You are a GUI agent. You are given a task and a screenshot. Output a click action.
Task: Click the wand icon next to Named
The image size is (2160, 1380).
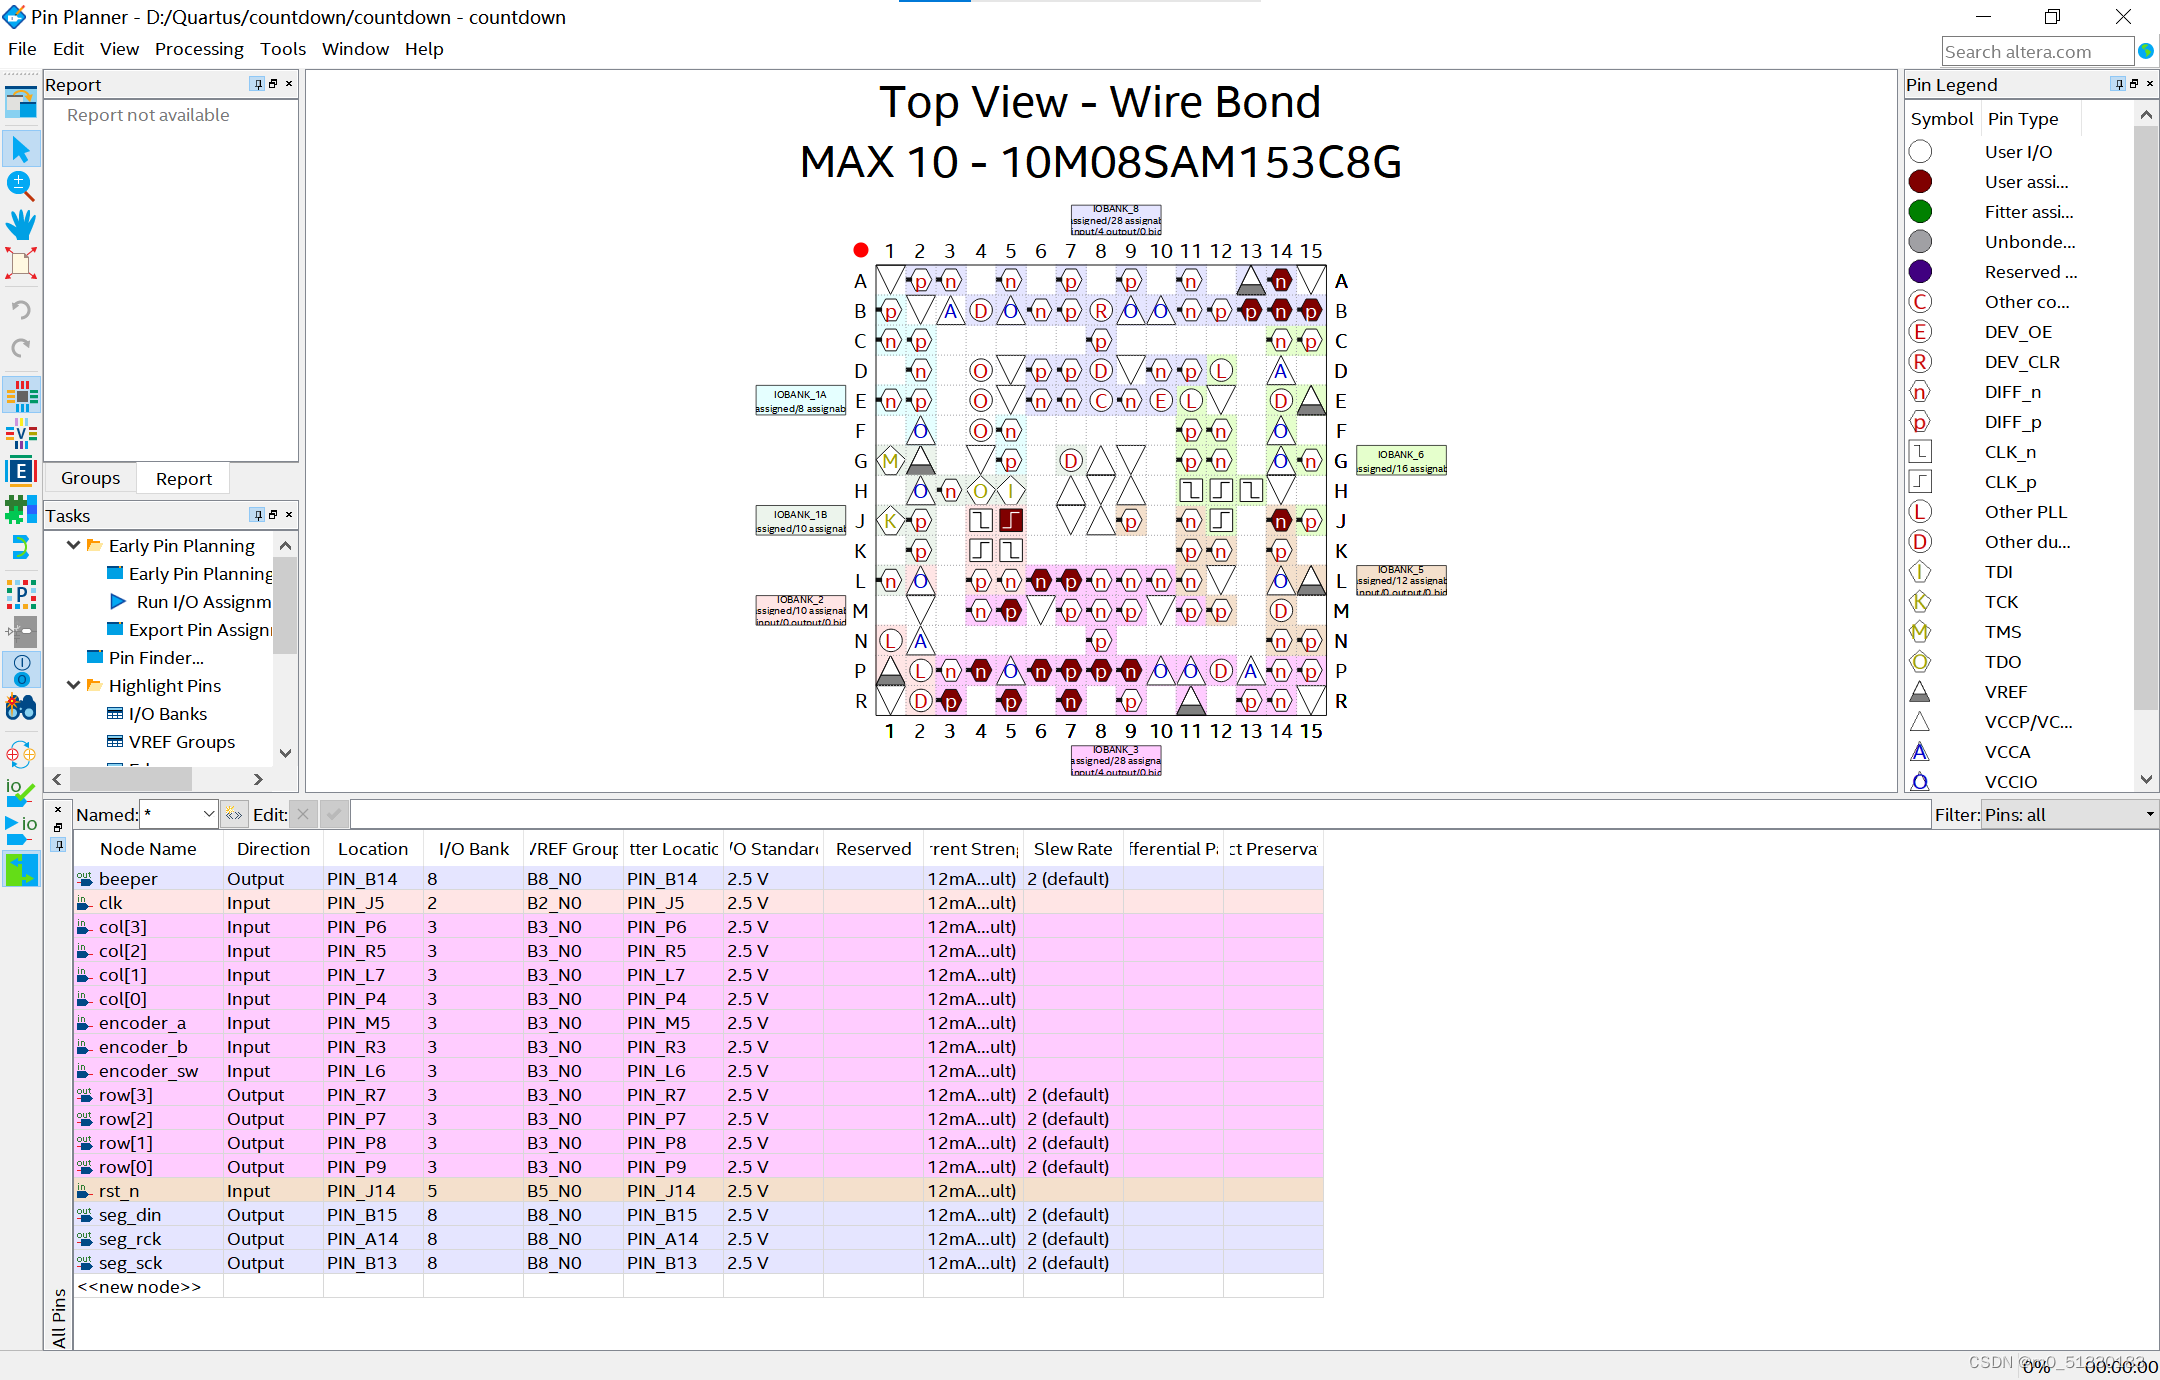(x=234, y=814)
